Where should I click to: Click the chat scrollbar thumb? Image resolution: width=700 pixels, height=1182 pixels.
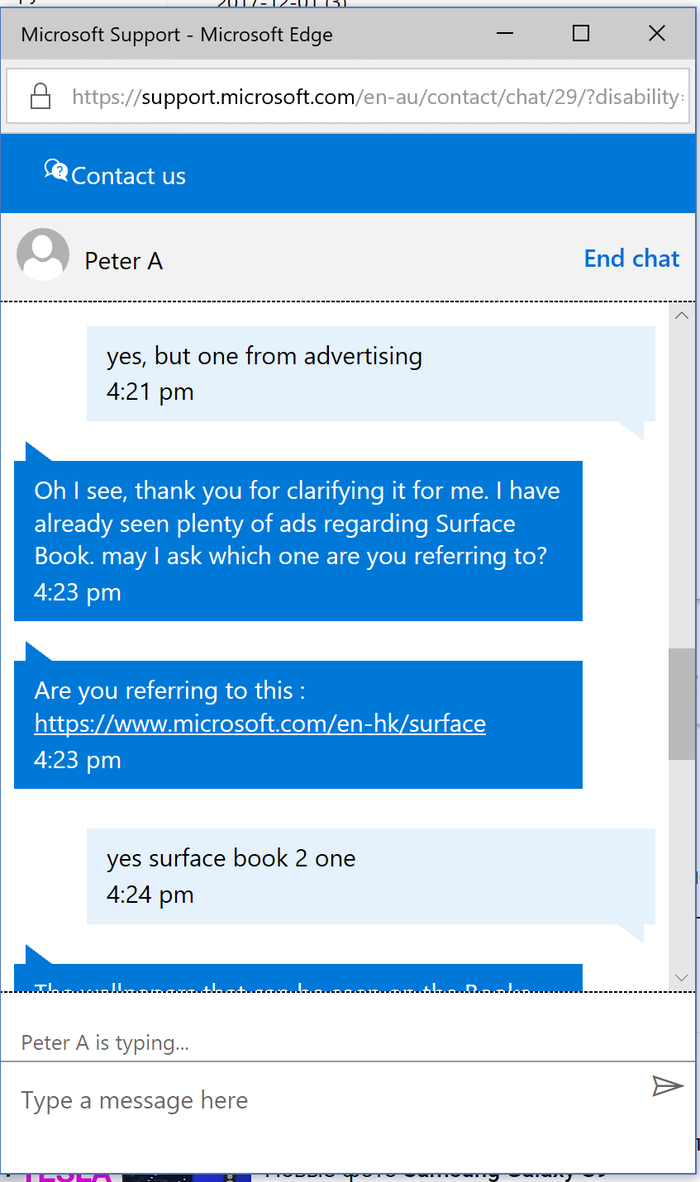click(682, 703)
